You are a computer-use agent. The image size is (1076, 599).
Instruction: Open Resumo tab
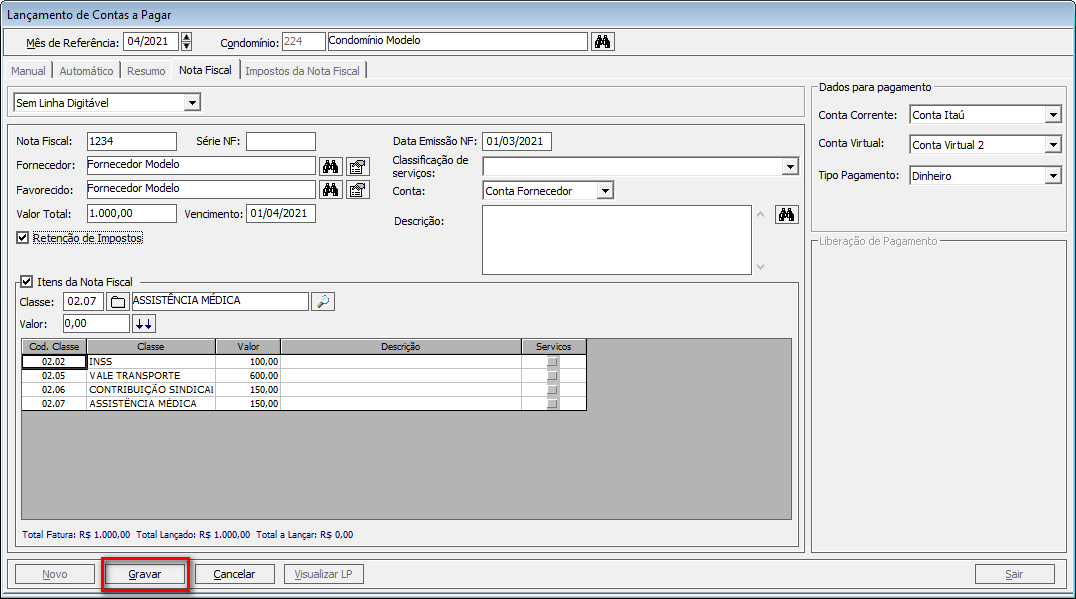coord(146,71)
